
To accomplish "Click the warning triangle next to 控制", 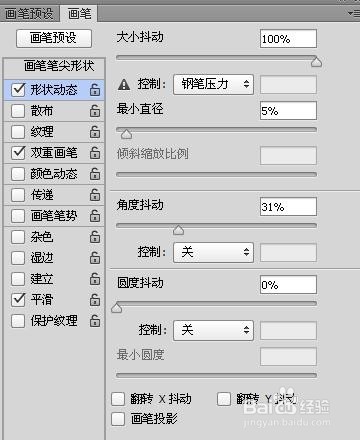I will [124, 84].
